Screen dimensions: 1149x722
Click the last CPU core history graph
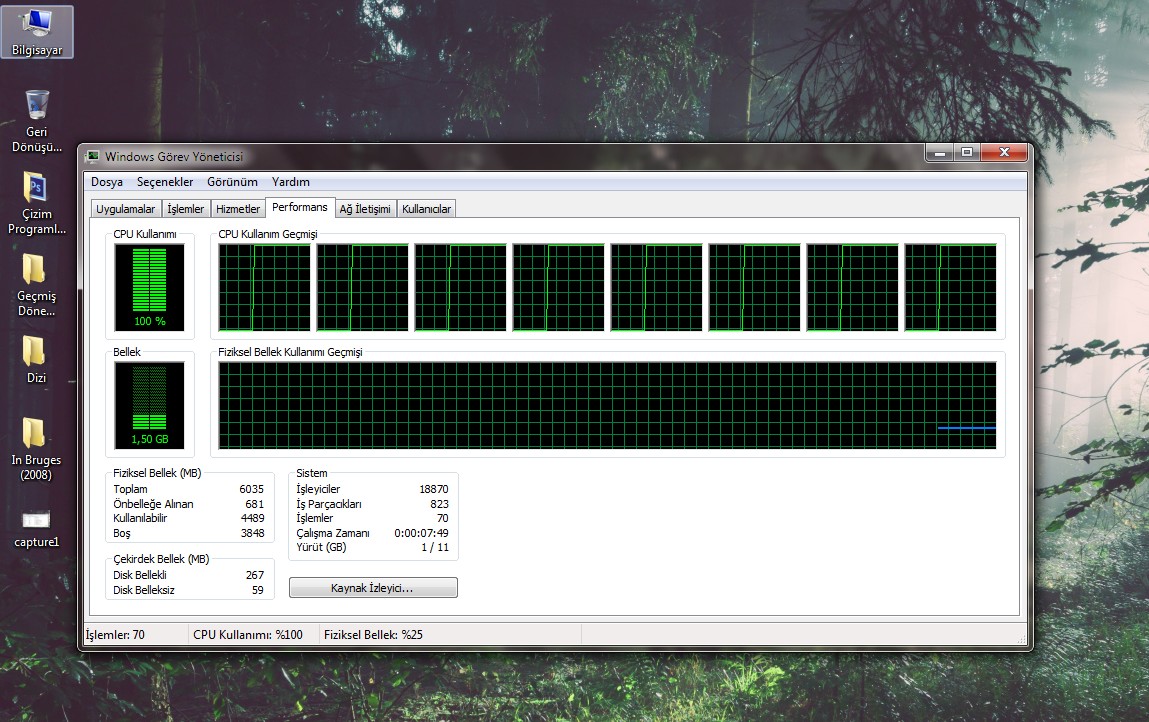pos(950,287)
